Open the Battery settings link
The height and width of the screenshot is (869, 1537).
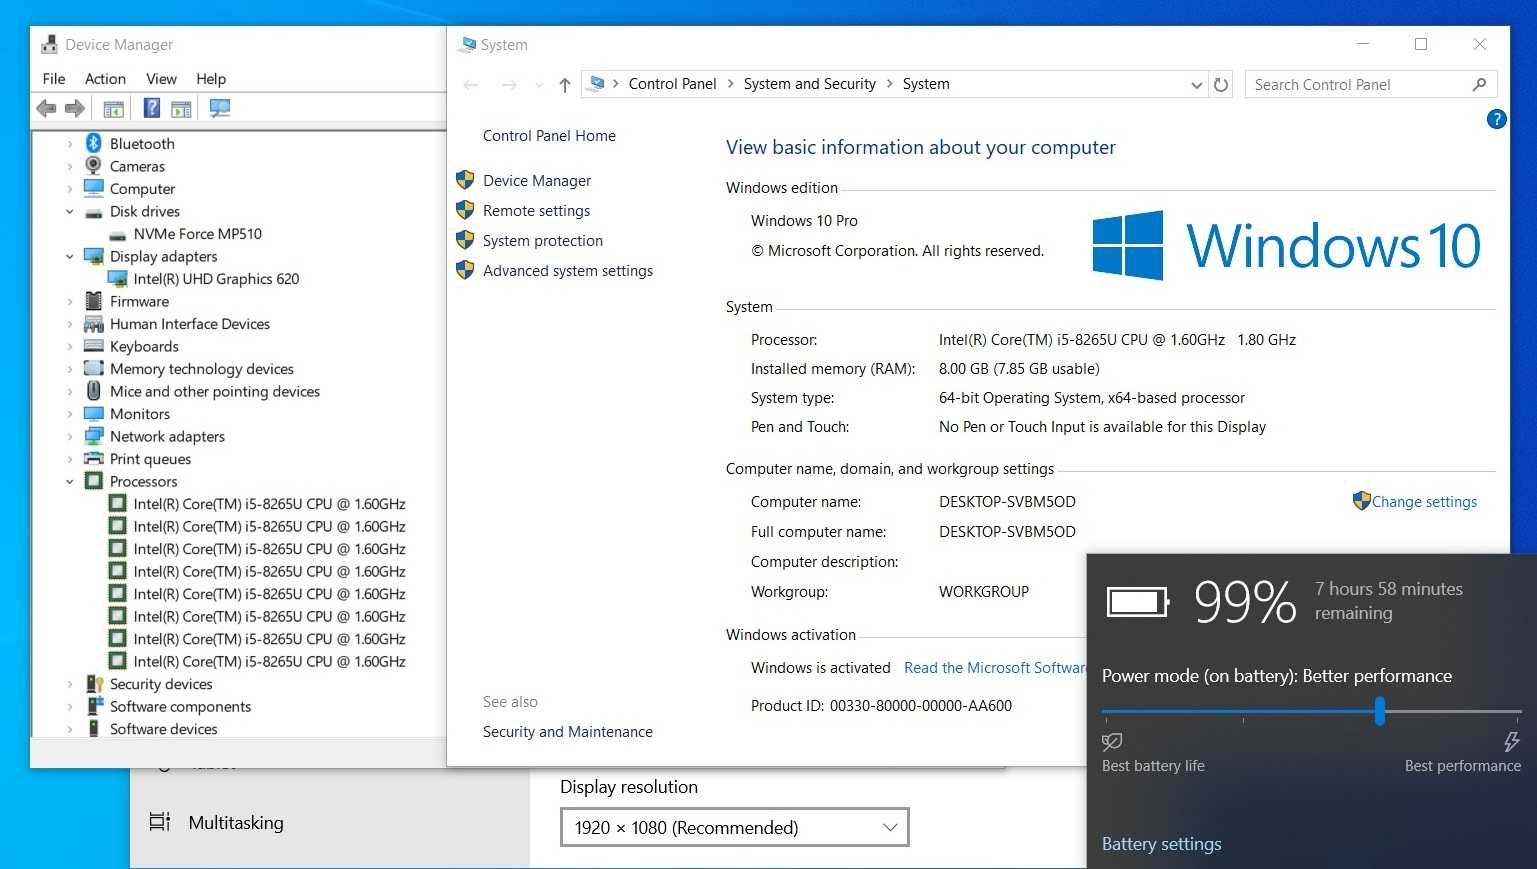(1161, 843)
